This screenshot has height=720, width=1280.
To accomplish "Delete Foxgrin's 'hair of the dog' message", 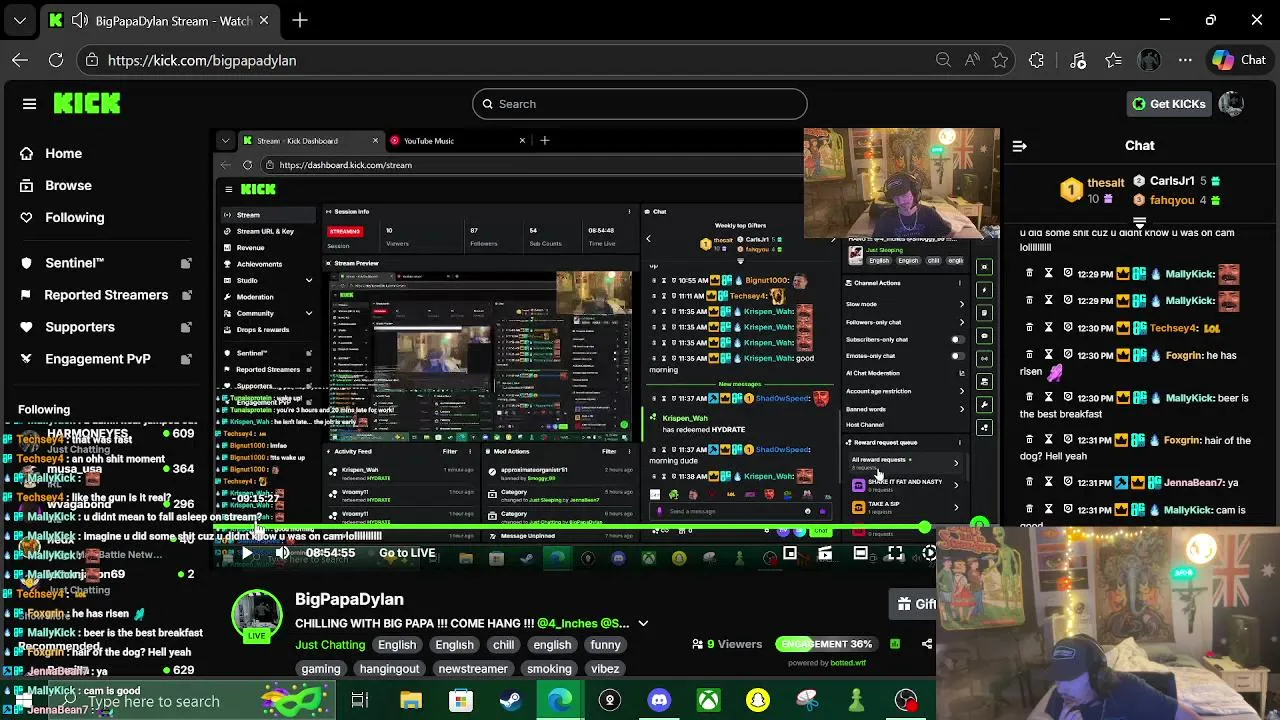I will point(1029,440).
